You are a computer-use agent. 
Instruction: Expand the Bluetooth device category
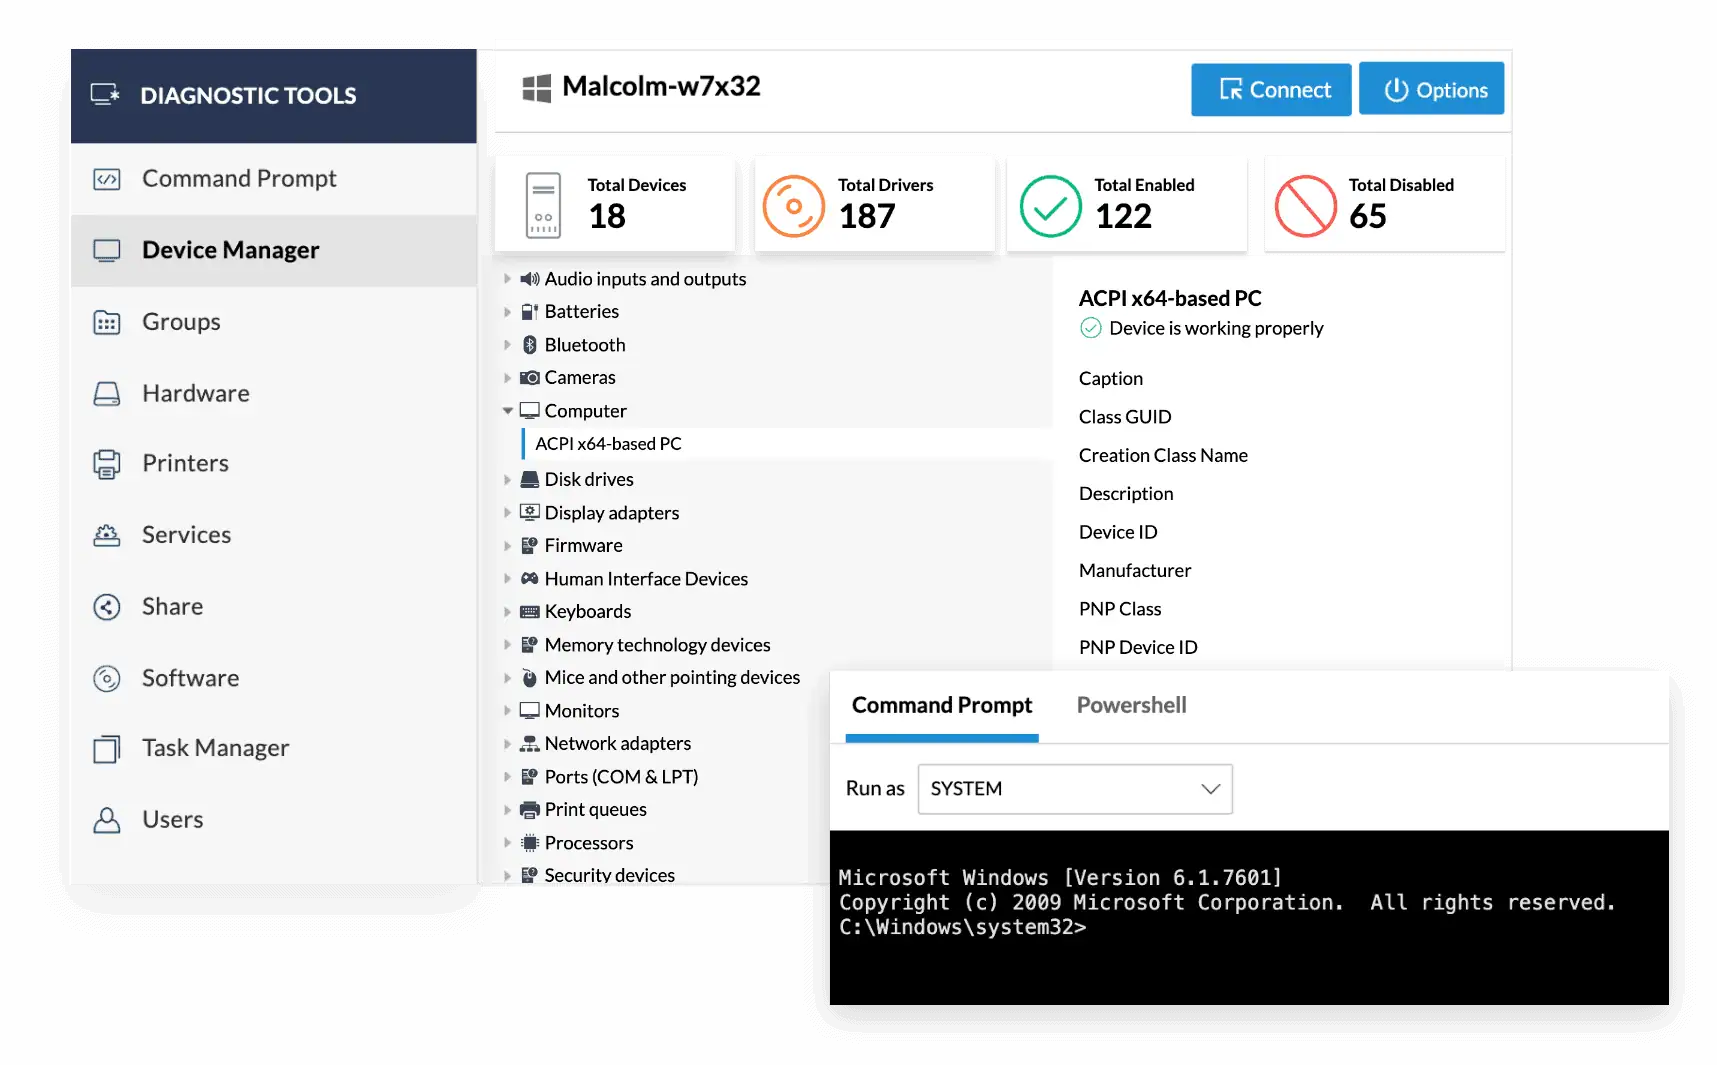point(508,345)
